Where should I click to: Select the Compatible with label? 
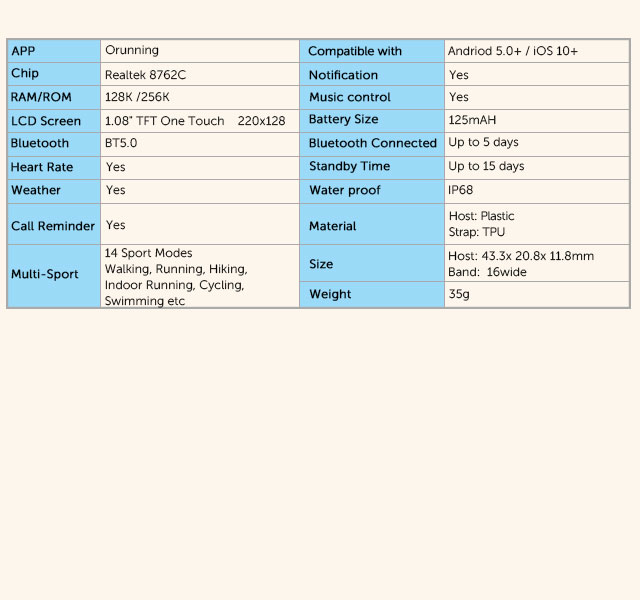pyautogui.click(x=355, y=51)
